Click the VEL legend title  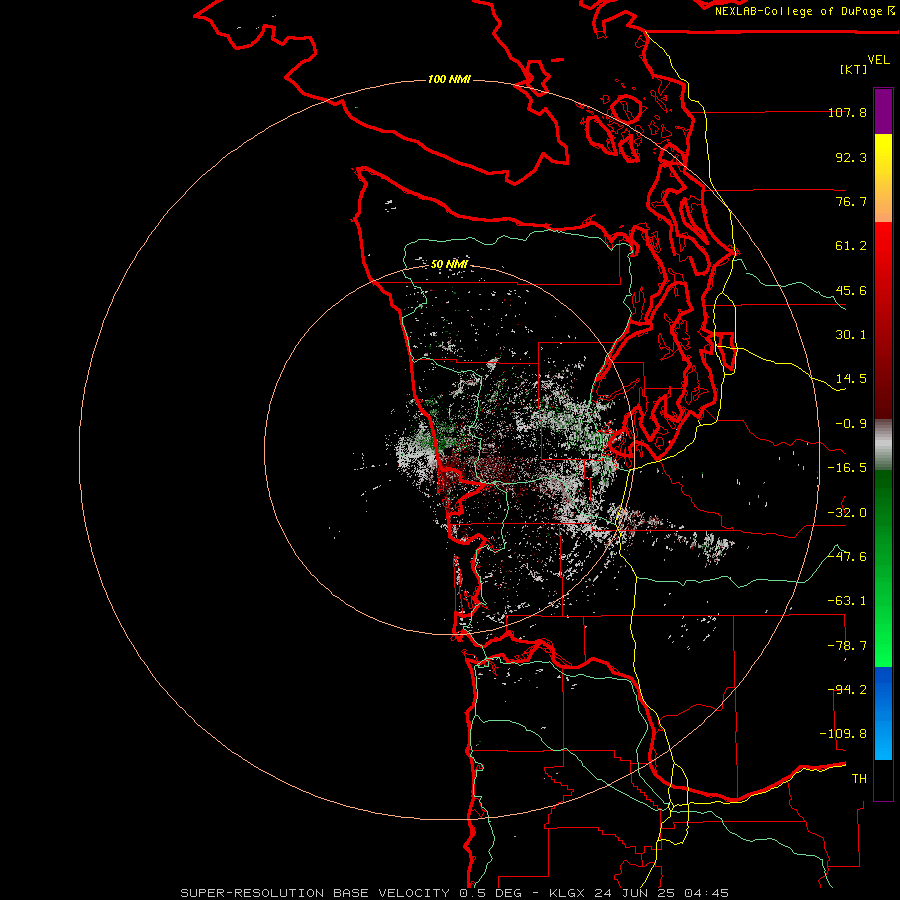pos(878,60)
